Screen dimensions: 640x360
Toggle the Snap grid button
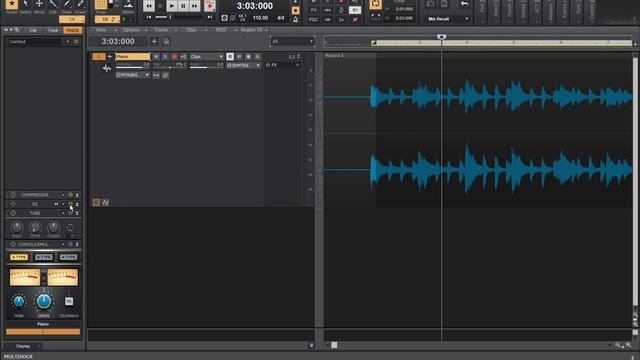[x=100, y=5]
